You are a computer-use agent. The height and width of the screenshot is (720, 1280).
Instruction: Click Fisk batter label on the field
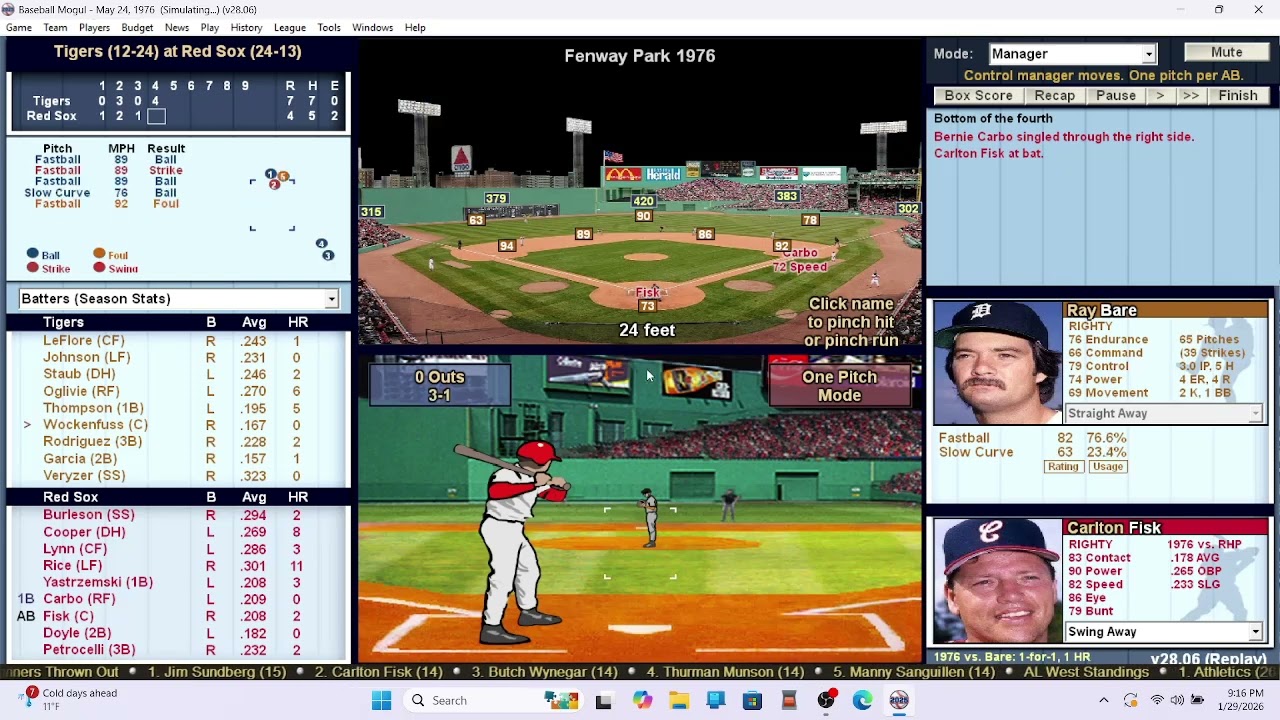[647, 293]
